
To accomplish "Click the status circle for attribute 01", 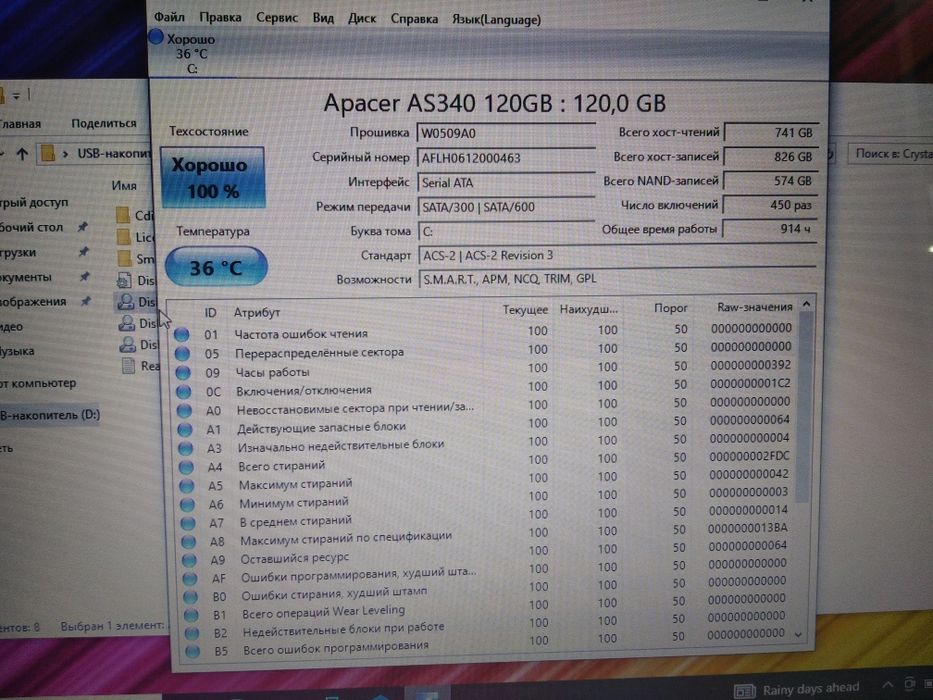I will (x=181, y=335).
